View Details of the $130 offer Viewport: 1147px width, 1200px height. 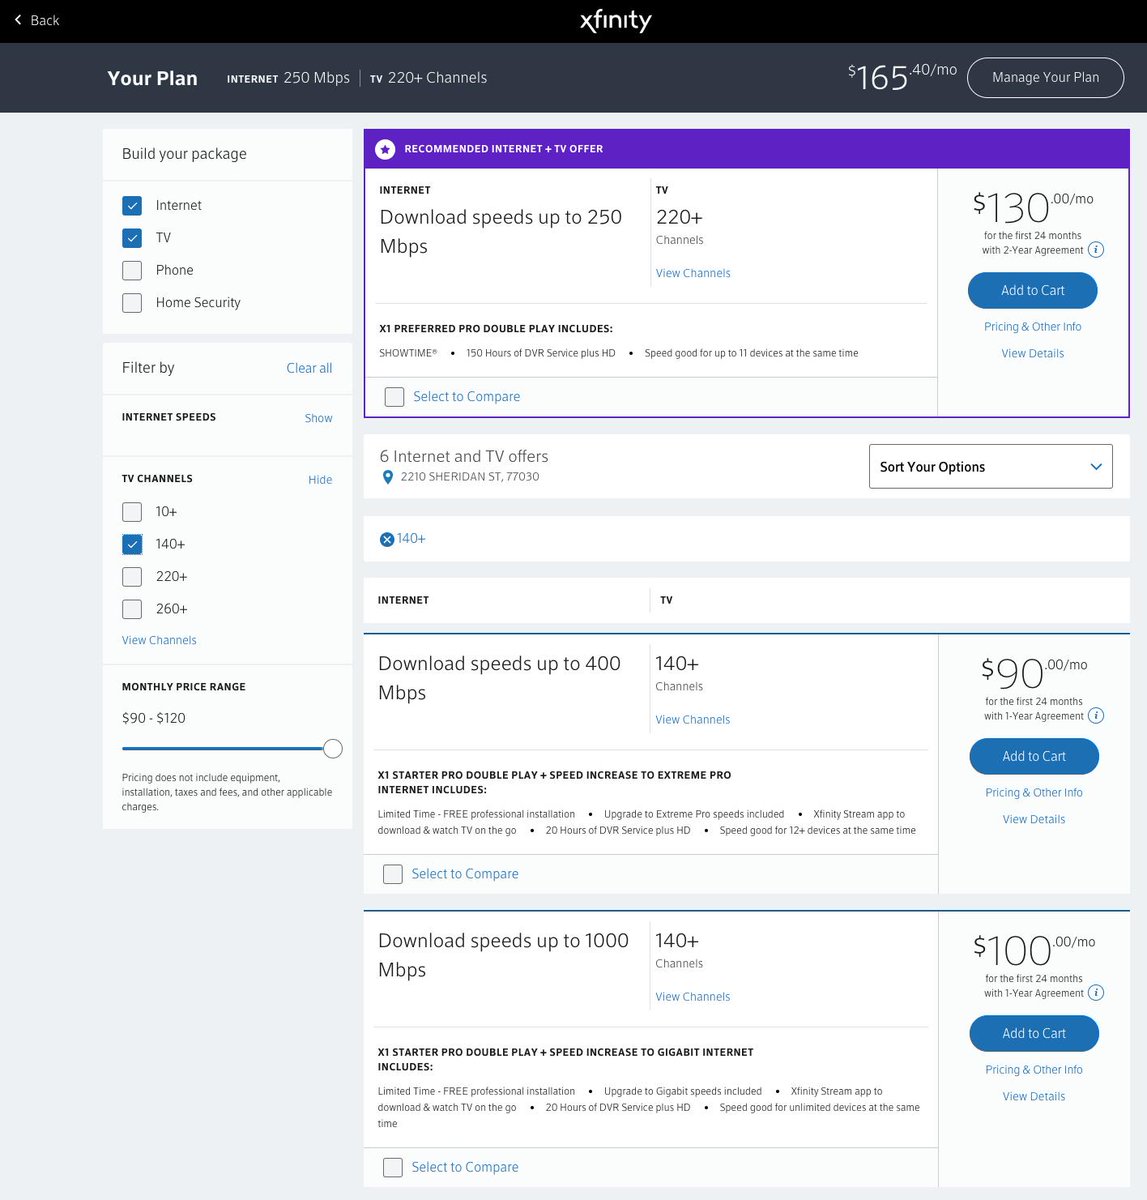(x=1033, y=353)
